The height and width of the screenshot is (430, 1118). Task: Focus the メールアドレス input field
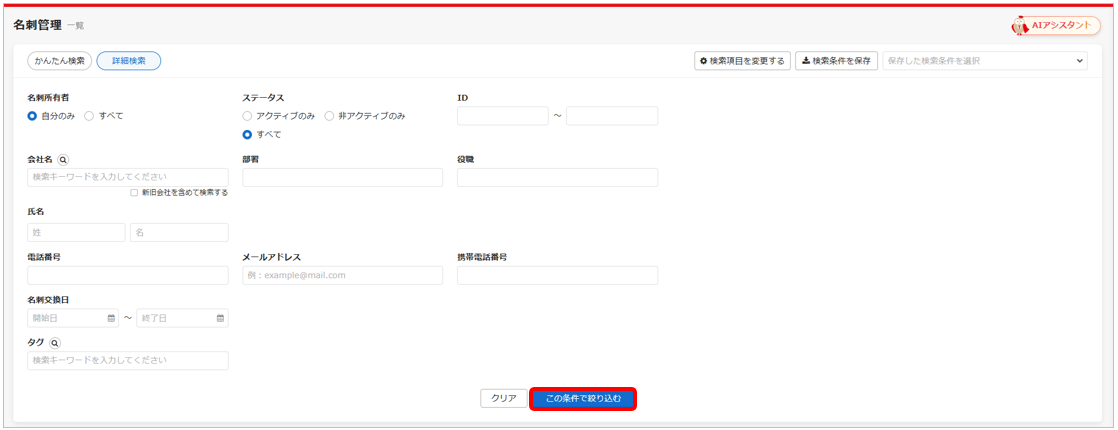click(342, 275)
